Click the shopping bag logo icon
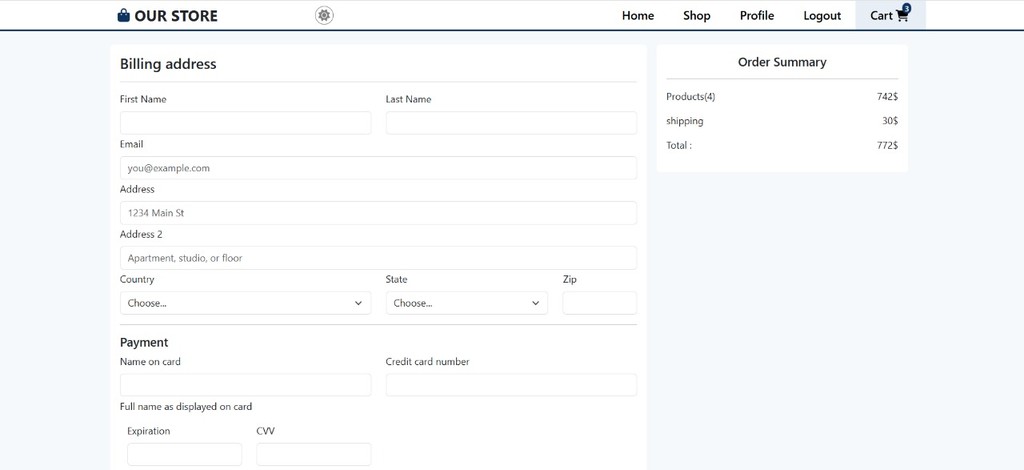Screen dimensions: 1024x470 click(x=123, y=16)
